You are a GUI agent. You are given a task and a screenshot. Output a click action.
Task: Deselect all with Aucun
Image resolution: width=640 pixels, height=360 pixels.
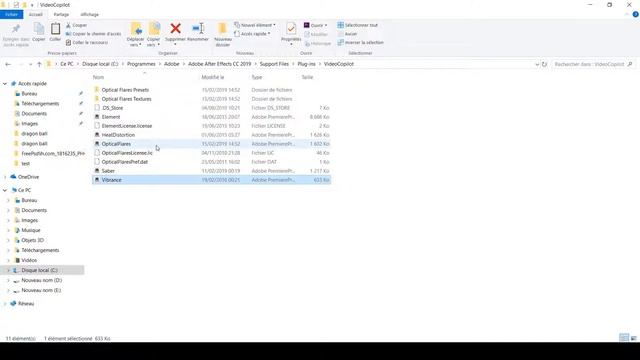click(x=347, y=34)
